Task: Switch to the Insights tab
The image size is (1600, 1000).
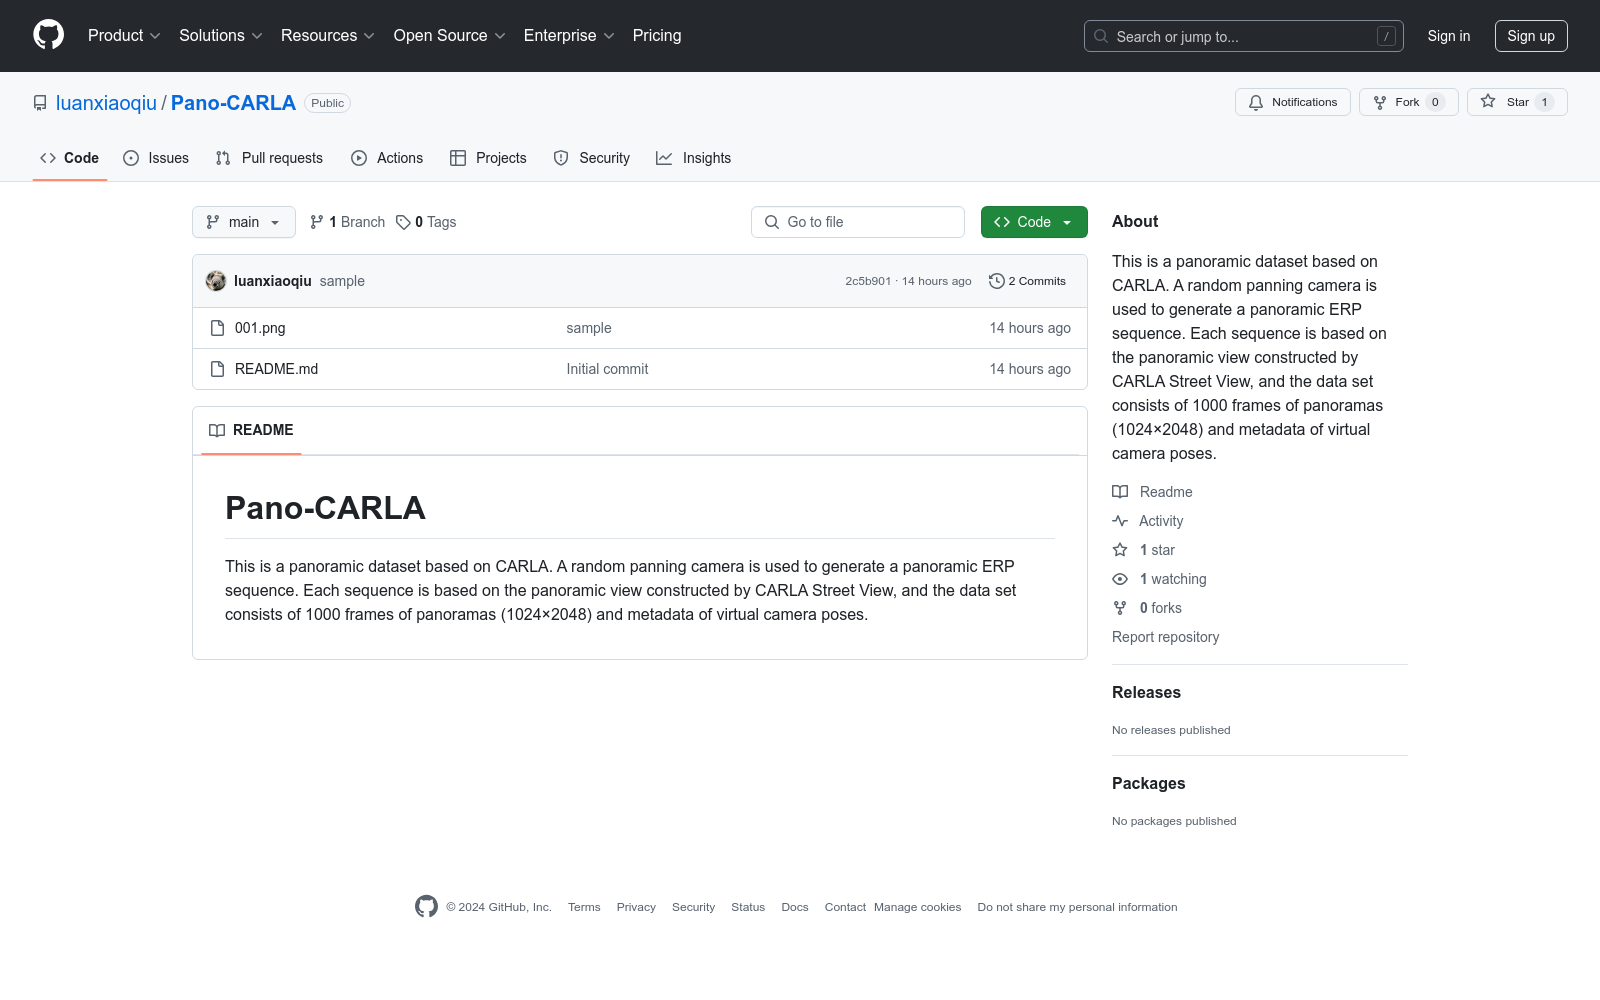Action: pos(693,158)
